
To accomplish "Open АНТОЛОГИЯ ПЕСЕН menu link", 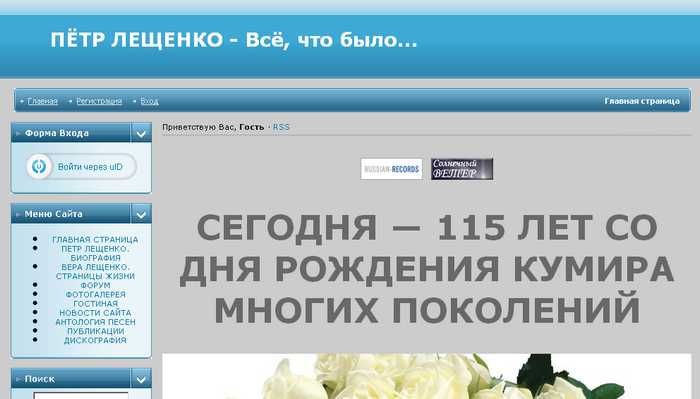I will [x=95, y=322].
